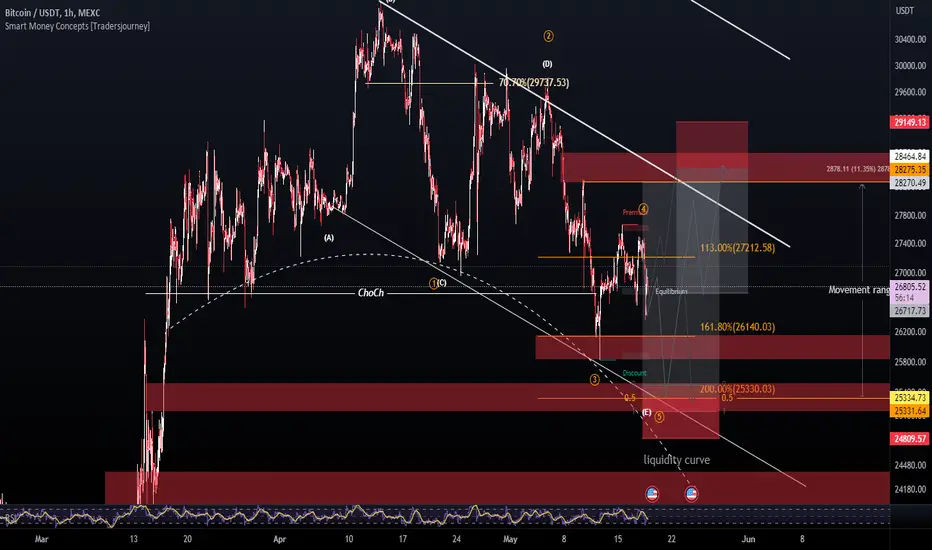Viewport: 932px width, 550px height.
Task: Click the 17 date on time axis
Action: click(x=402, y=539)
